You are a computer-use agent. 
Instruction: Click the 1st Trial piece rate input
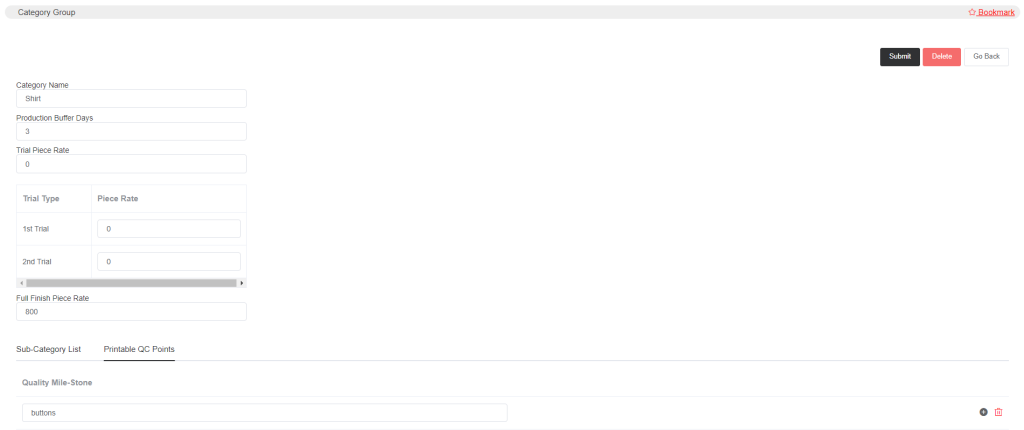169,229
